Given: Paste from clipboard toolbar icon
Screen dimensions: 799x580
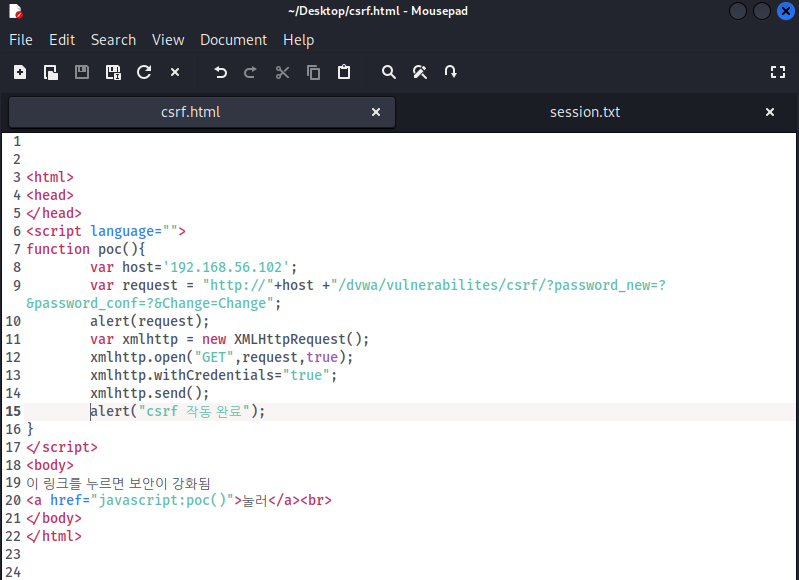Looking at the screenshot, I should [344, 72].
